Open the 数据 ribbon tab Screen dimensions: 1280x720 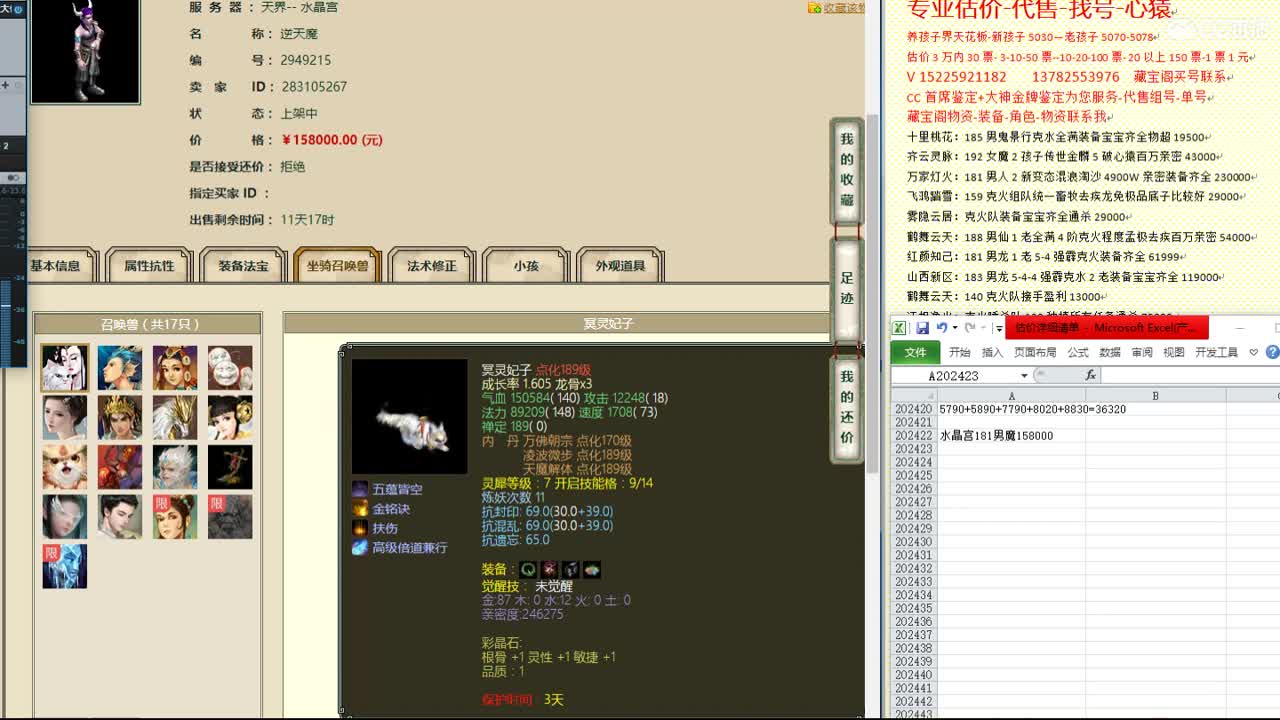[1110, 352]
